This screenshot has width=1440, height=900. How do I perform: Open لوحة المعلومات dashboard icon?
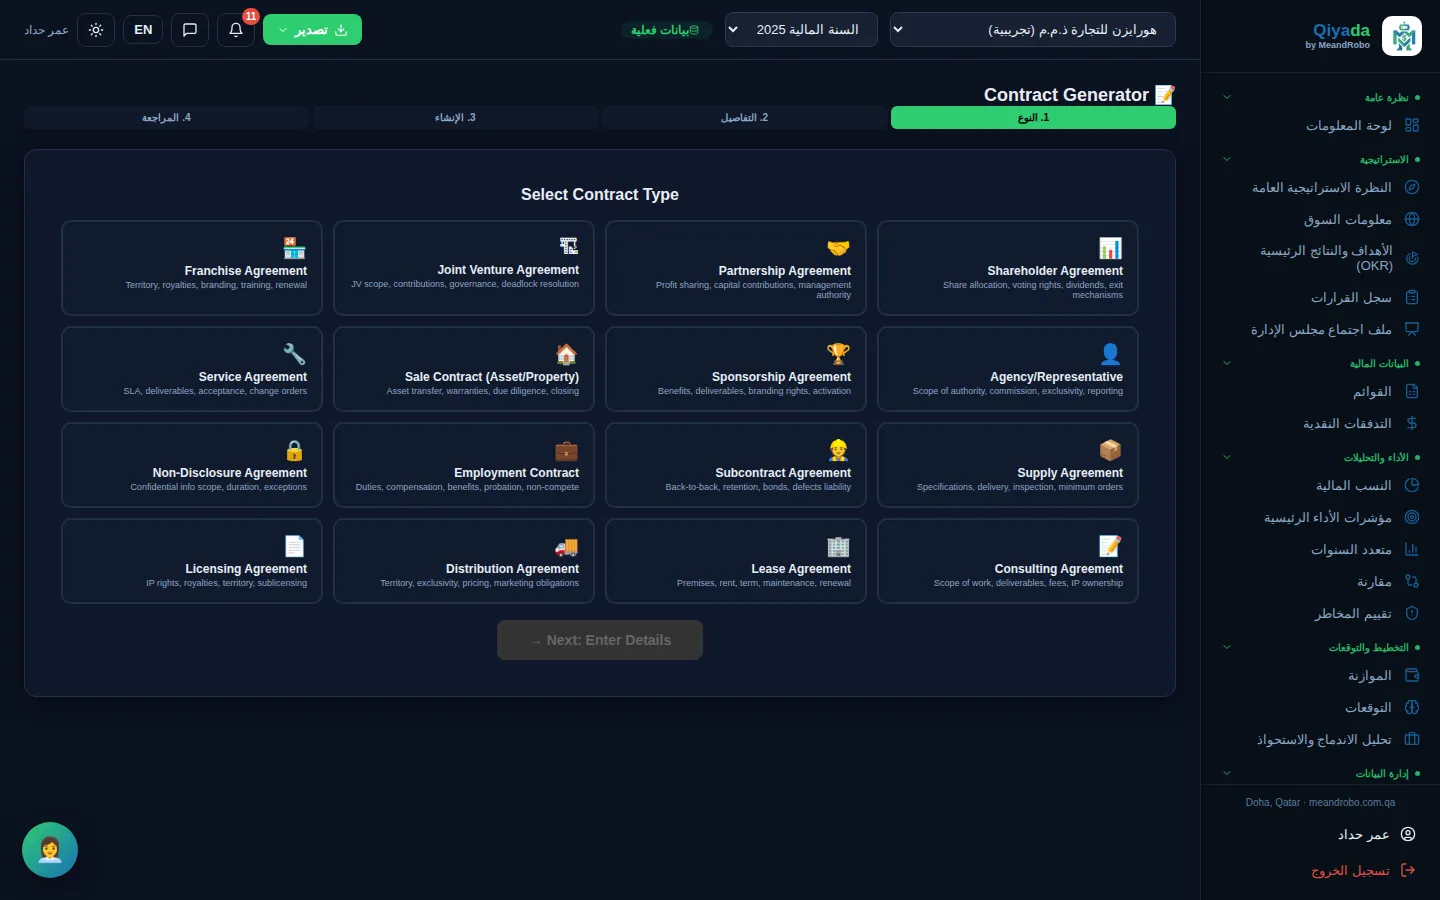(x=1412, y=125)
